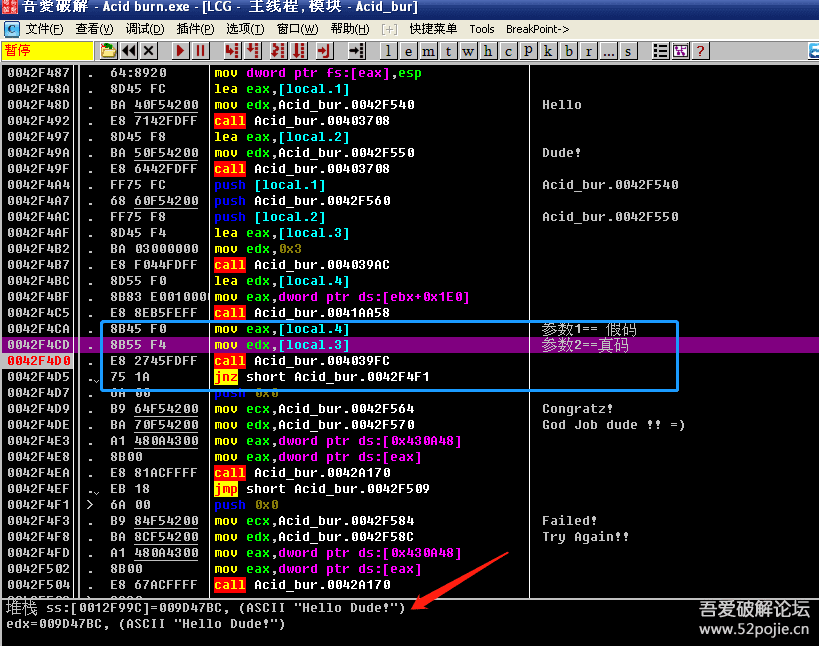Click the Go to address arrow icon
This screenshot has height=646, width=819.
(356, 50)
